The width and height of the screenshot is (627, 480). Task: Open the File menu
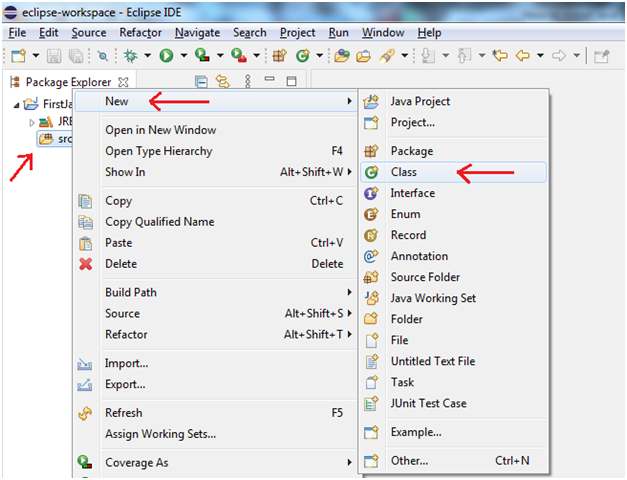pos(17,33)
